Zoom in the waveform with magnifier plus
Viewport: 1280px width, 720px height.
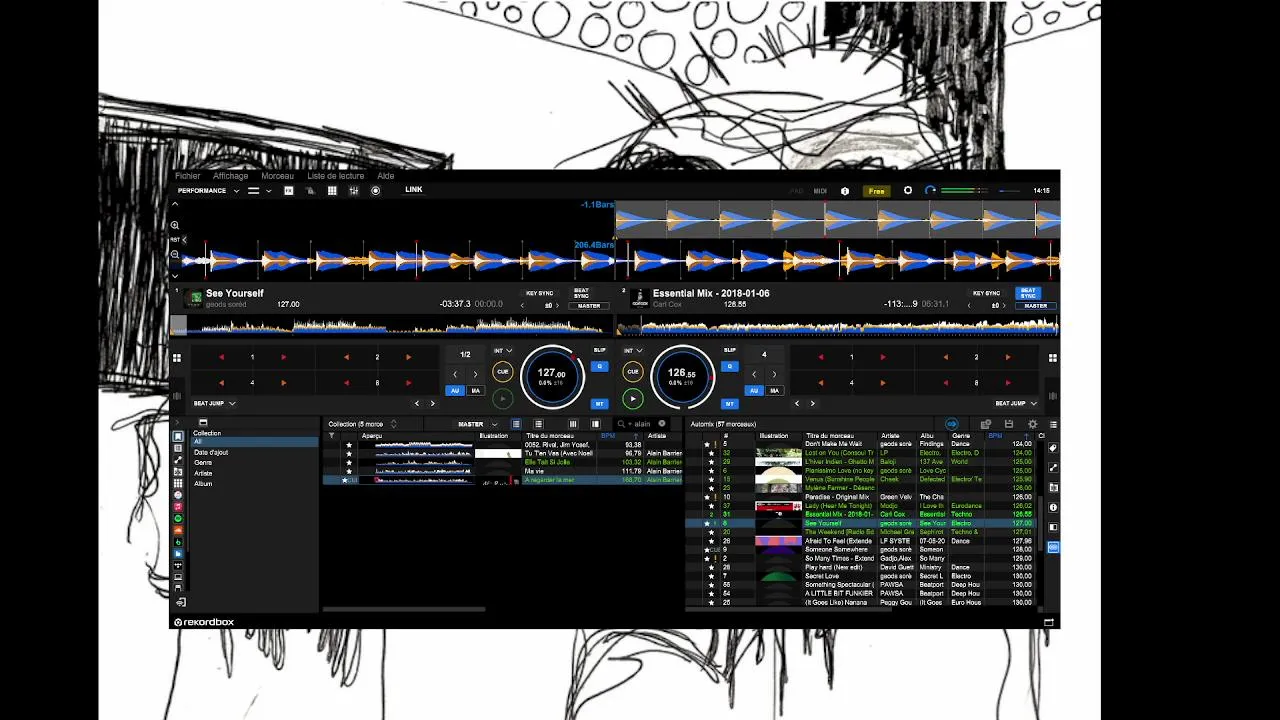pos(175,226)
